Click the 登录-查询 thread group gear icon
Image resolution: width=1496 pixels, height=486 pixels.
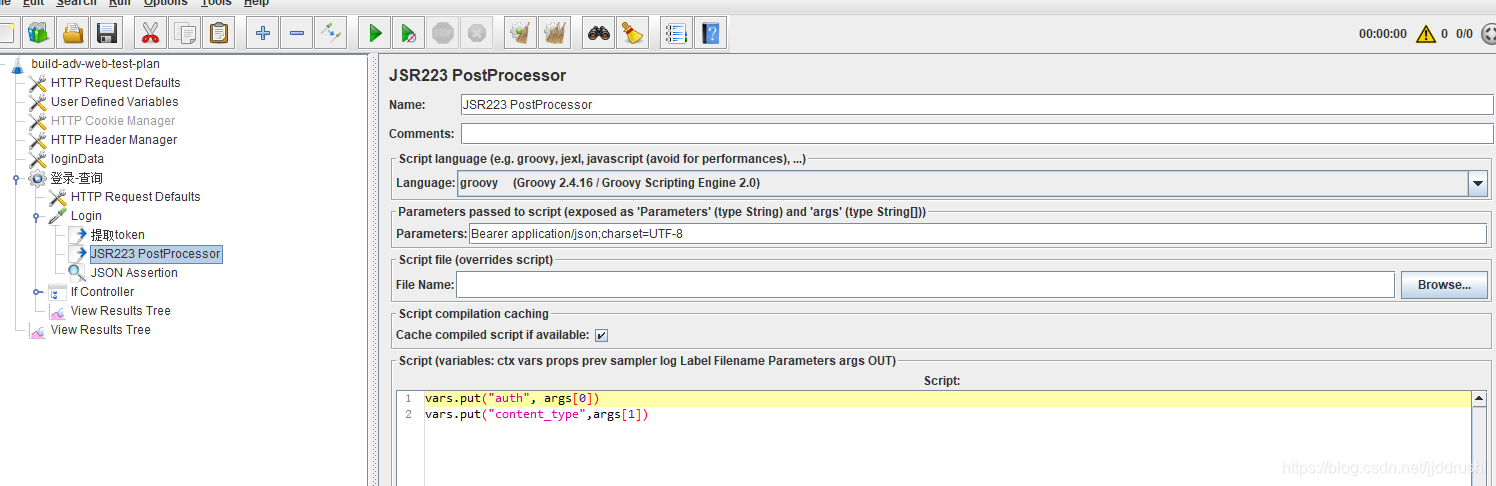click(37, 178)
